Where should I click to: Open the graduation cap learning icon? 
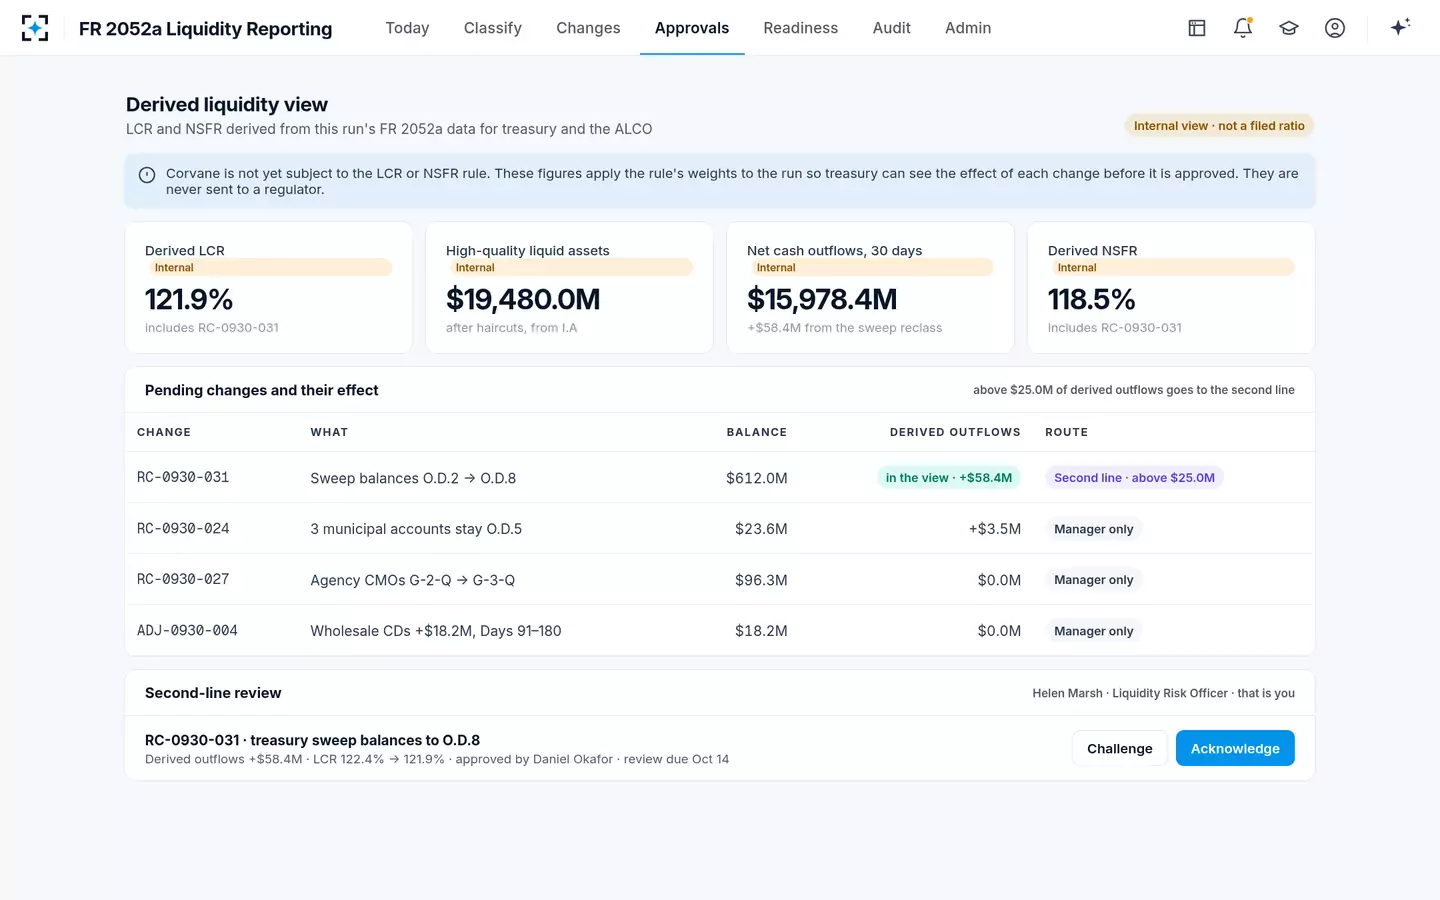coord(1289,28)
